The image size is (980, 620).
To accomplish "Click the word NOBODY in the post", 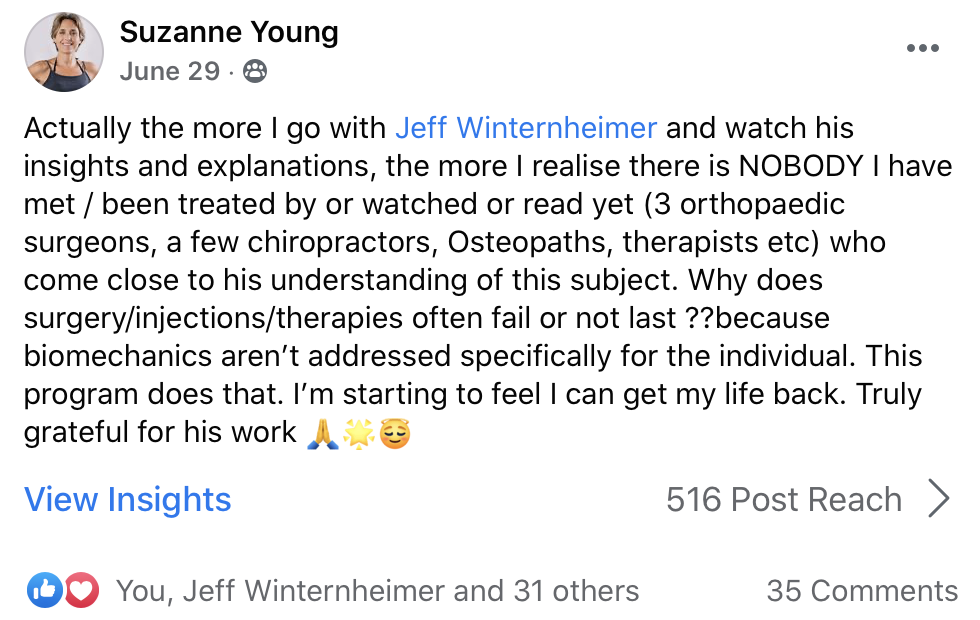I will coord(801,166).
